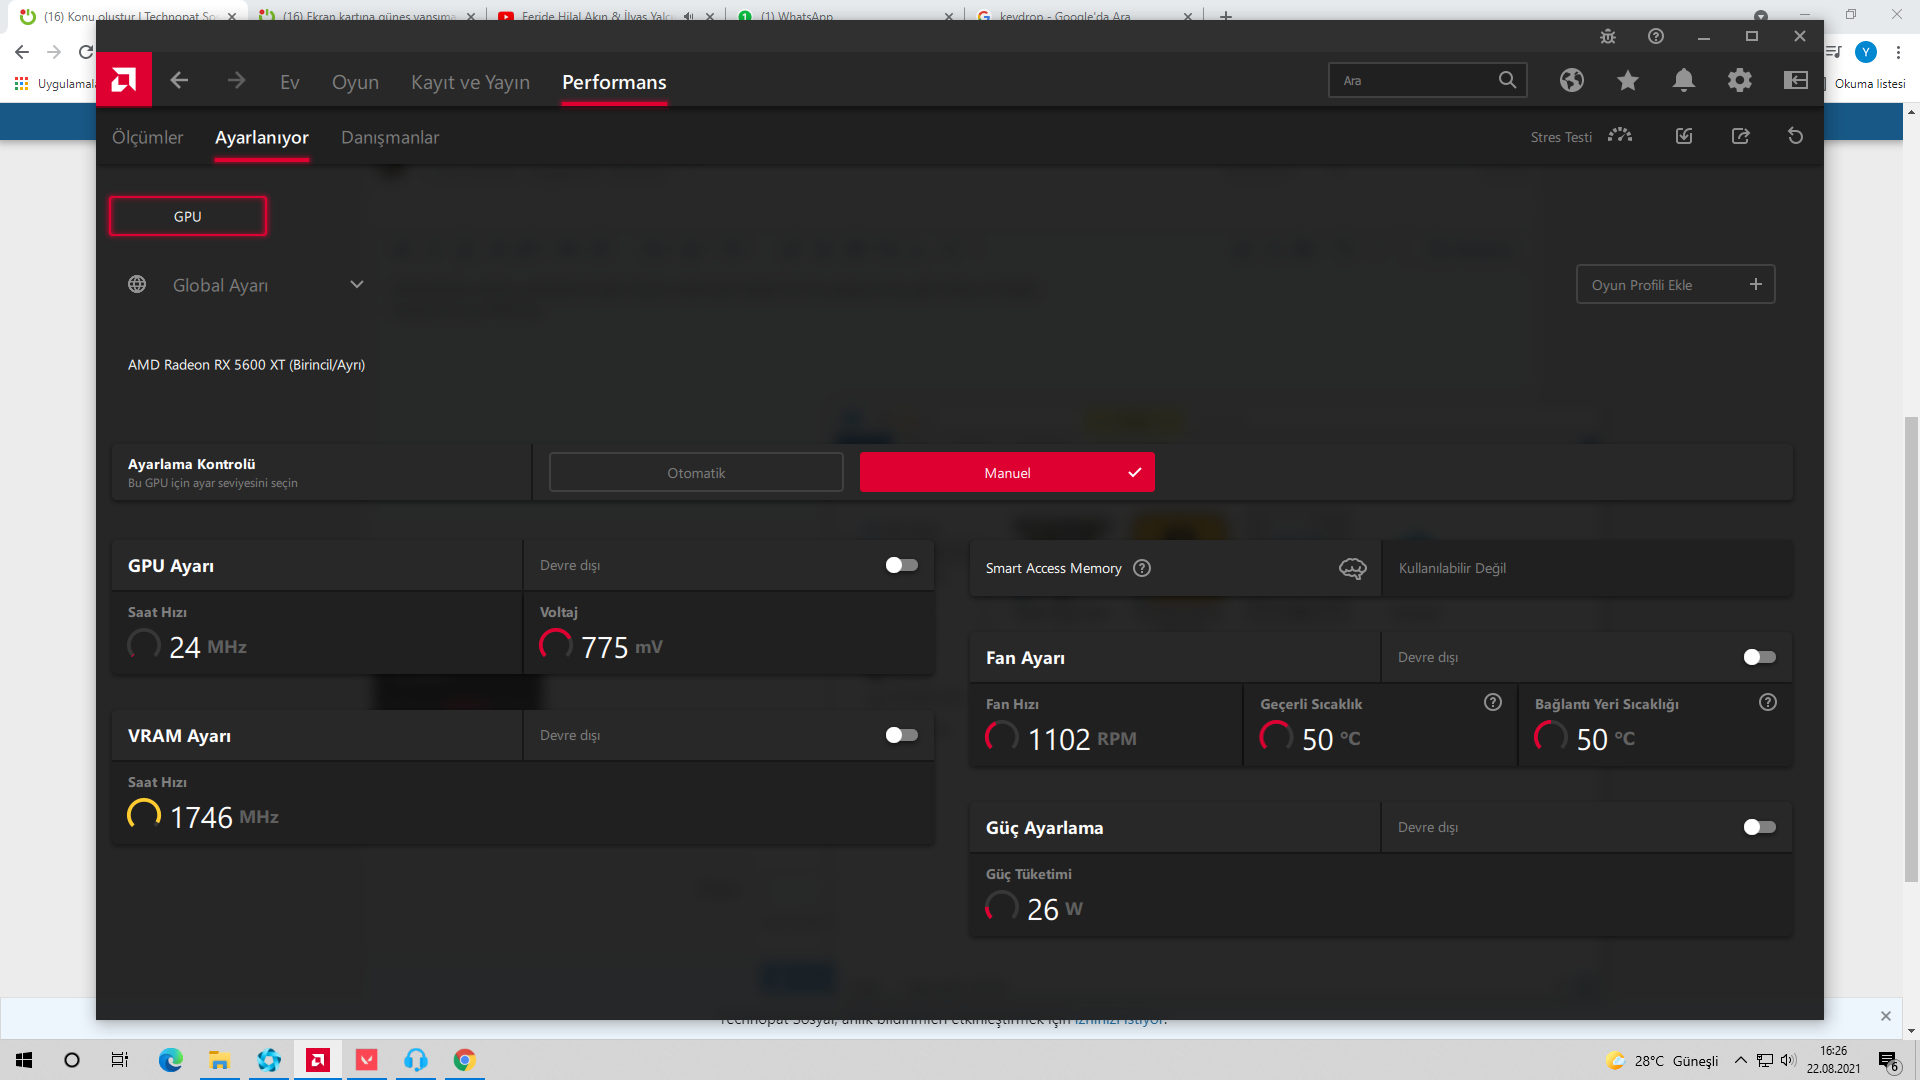Open the notifications bell icon
The width and height of the screenshot is (1920, 1080).
click(x=1684, y=81)
